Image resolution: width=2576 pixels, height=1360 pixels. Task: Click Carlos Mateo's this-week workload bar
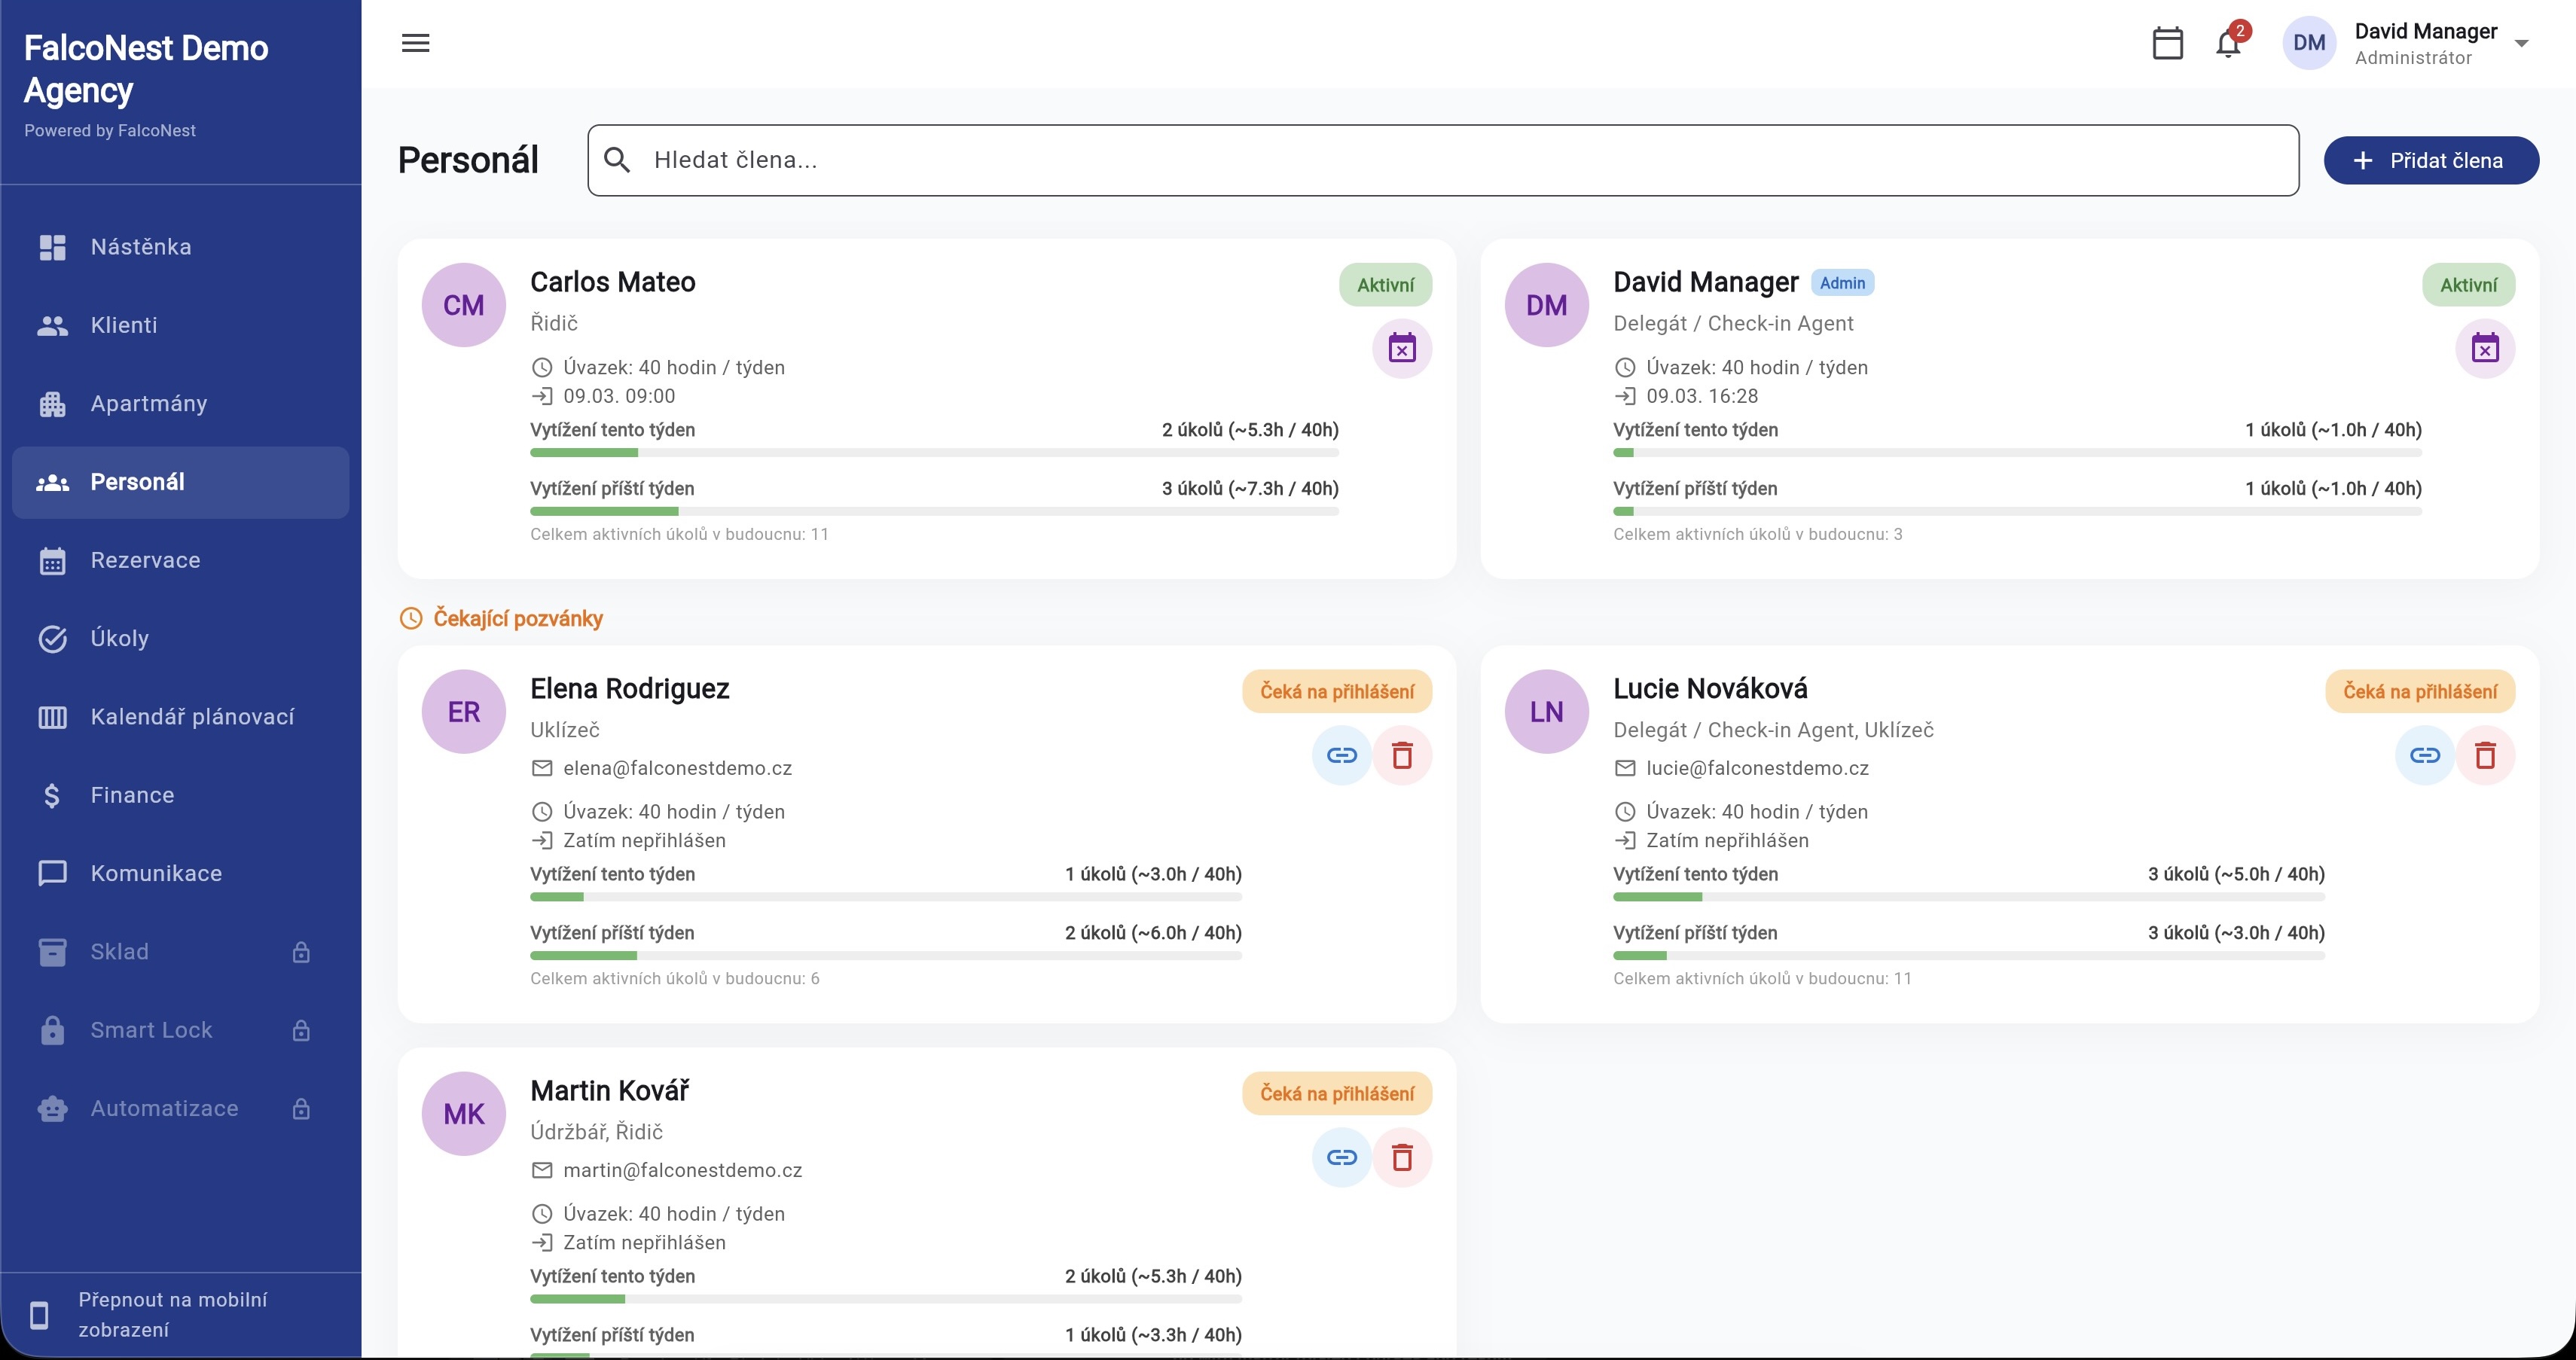pyautogui.click(x=933, y=453)
